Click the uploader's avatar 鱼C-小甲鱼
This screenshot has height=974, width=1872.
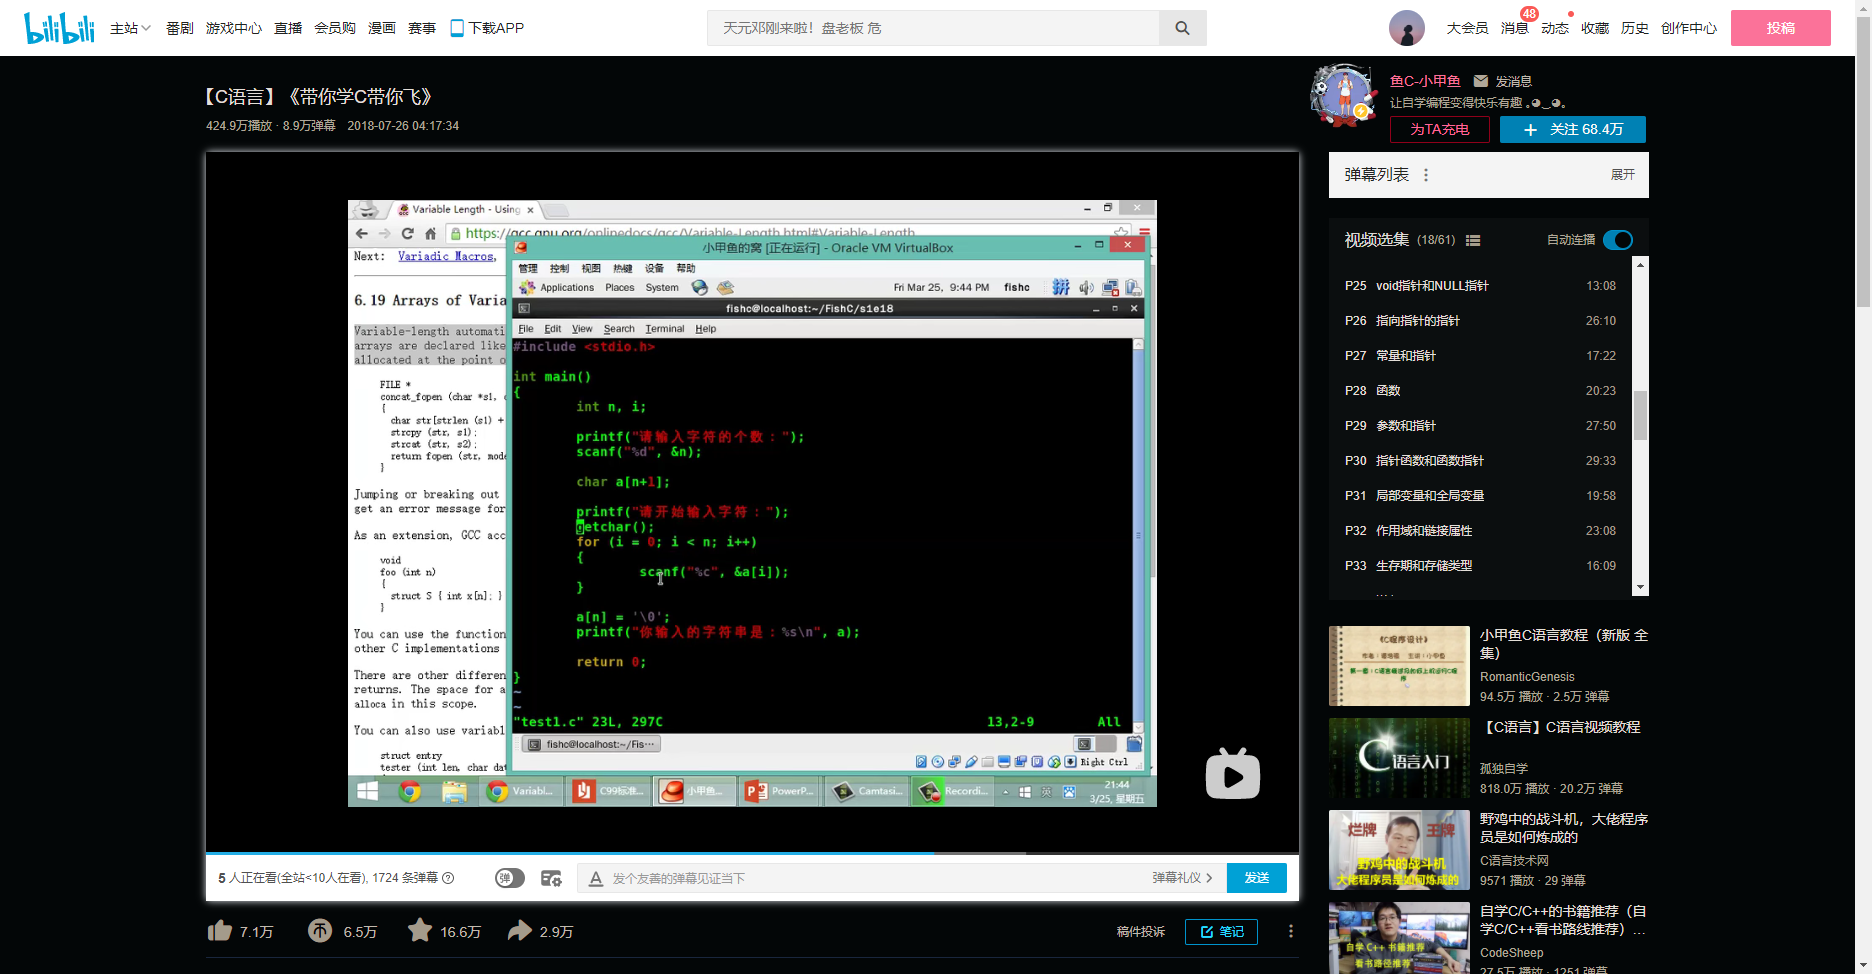click(1343, 96)
